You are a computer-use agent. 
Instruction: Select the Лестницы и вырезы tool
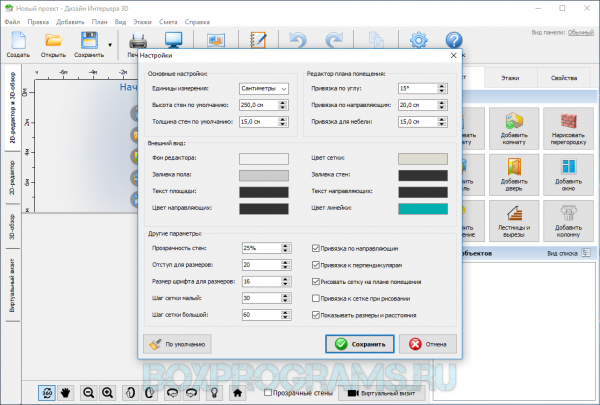click(x=514, y=221)
